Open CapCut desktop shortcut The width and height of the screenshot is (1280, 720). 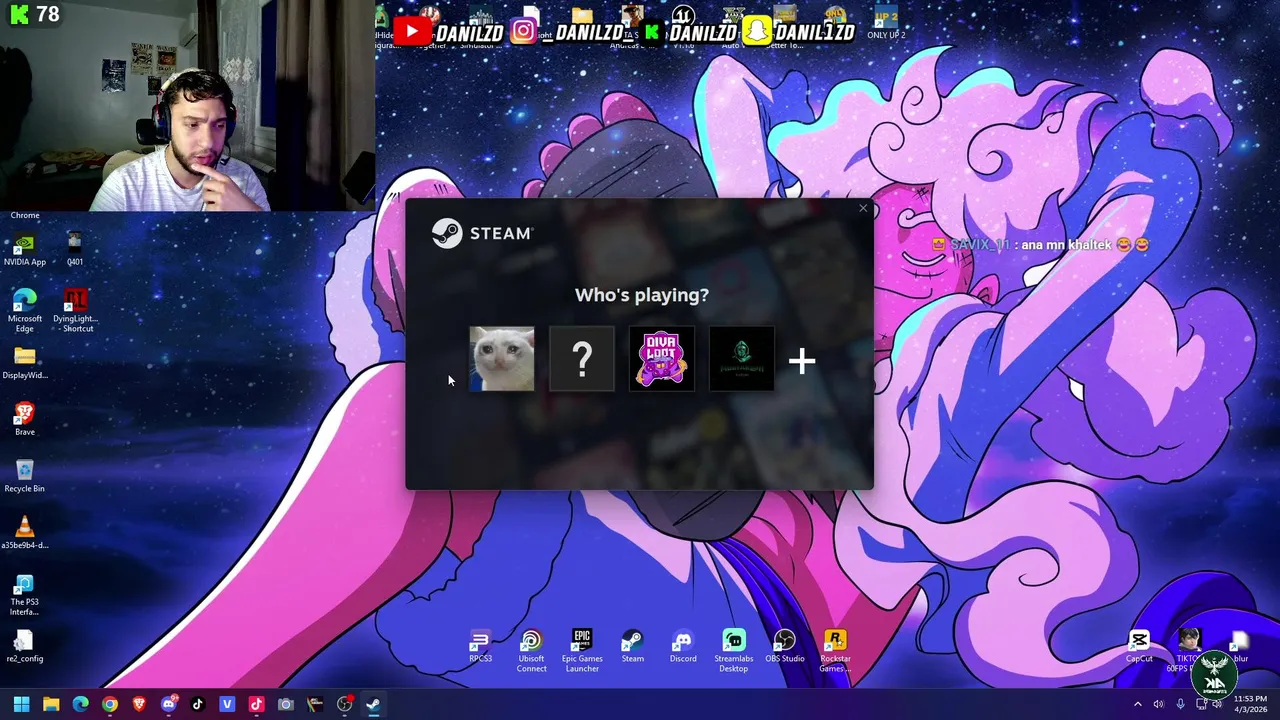[x=1139, y=646]
